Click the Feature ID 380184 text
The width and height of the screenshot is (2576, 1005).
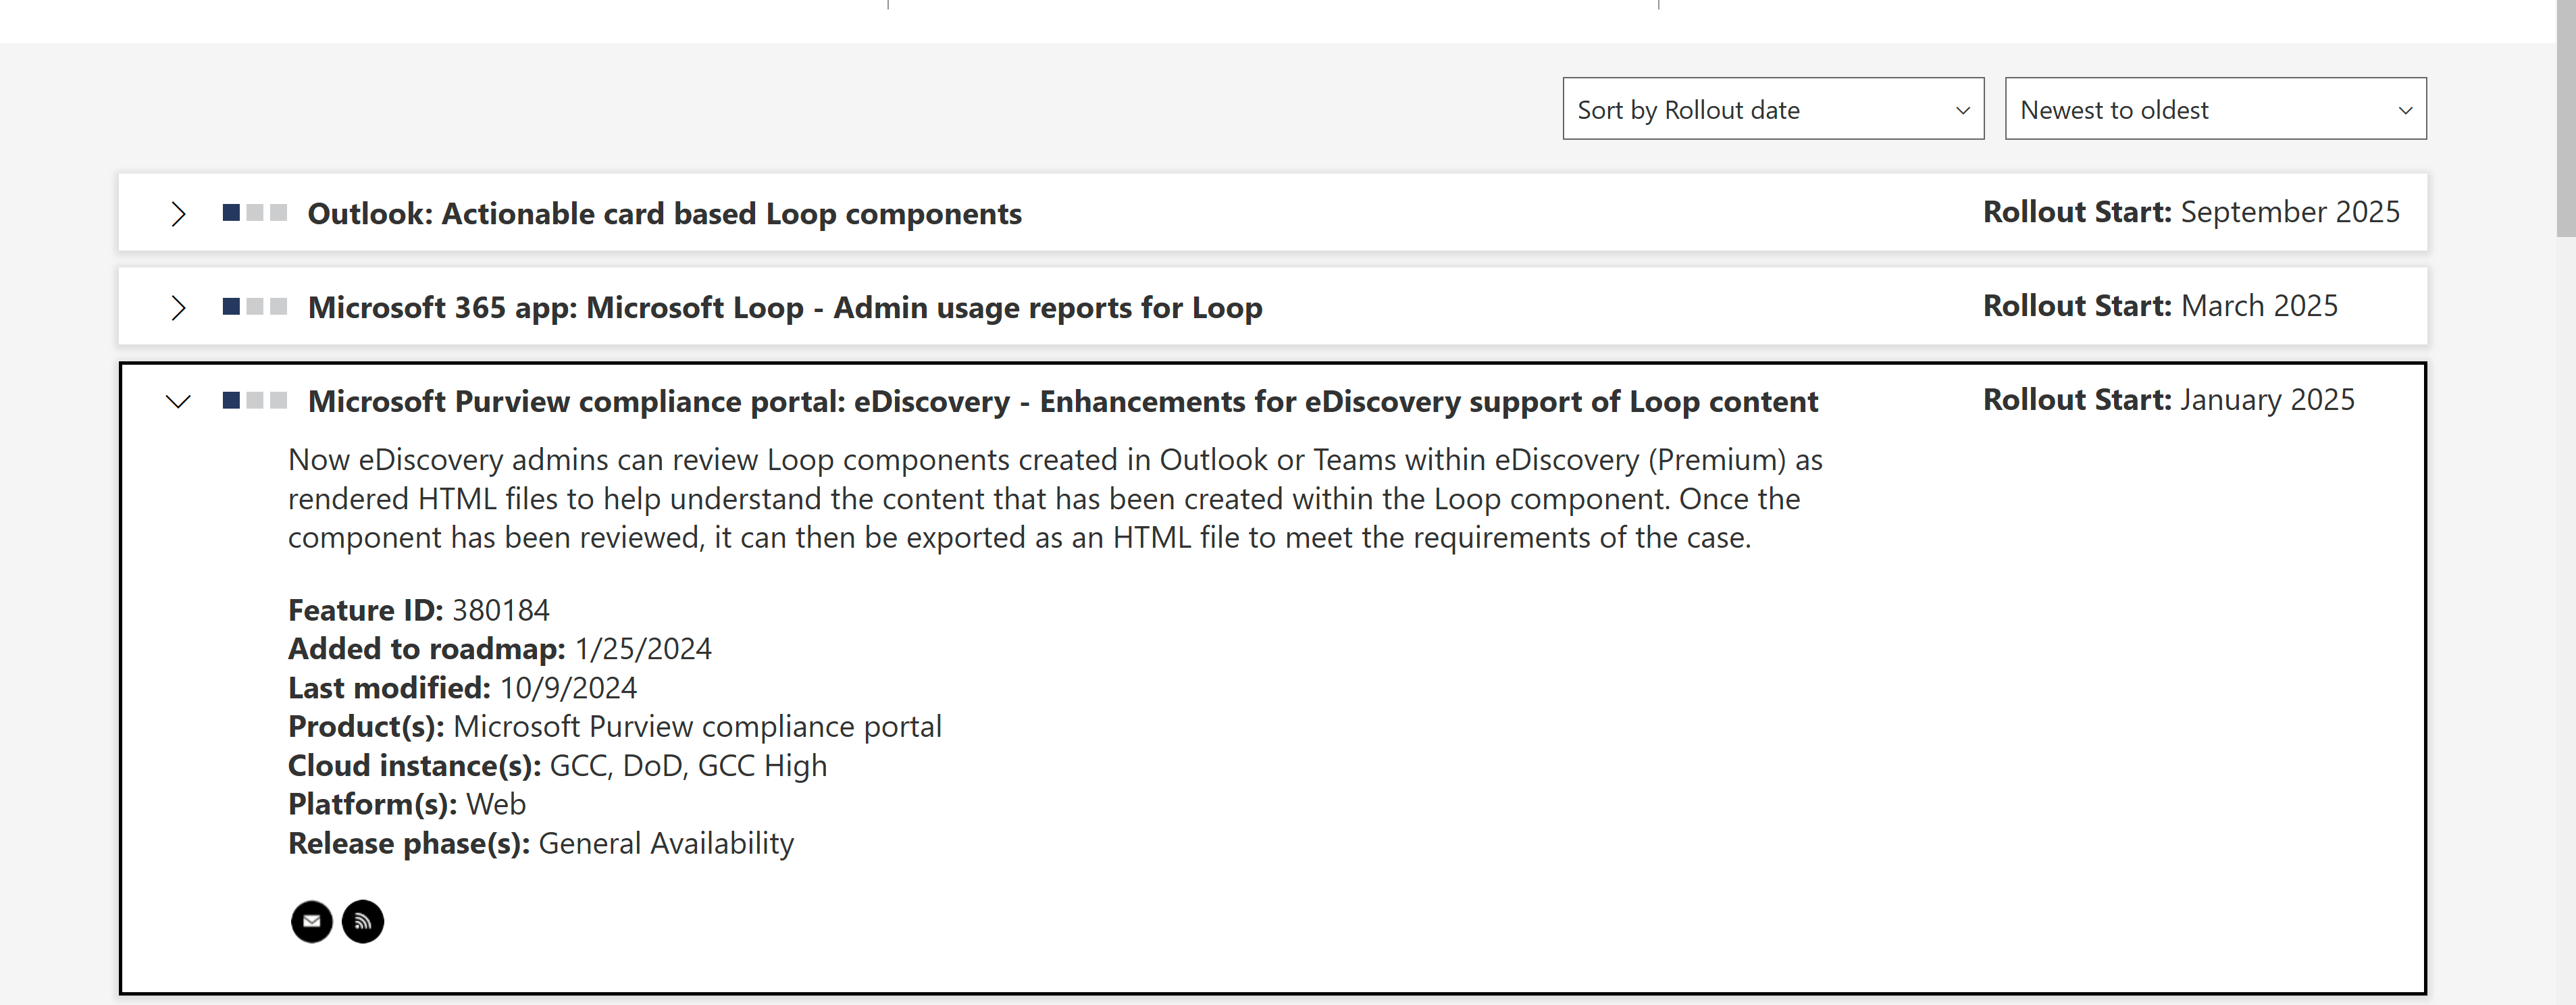[x=418, y=610]
